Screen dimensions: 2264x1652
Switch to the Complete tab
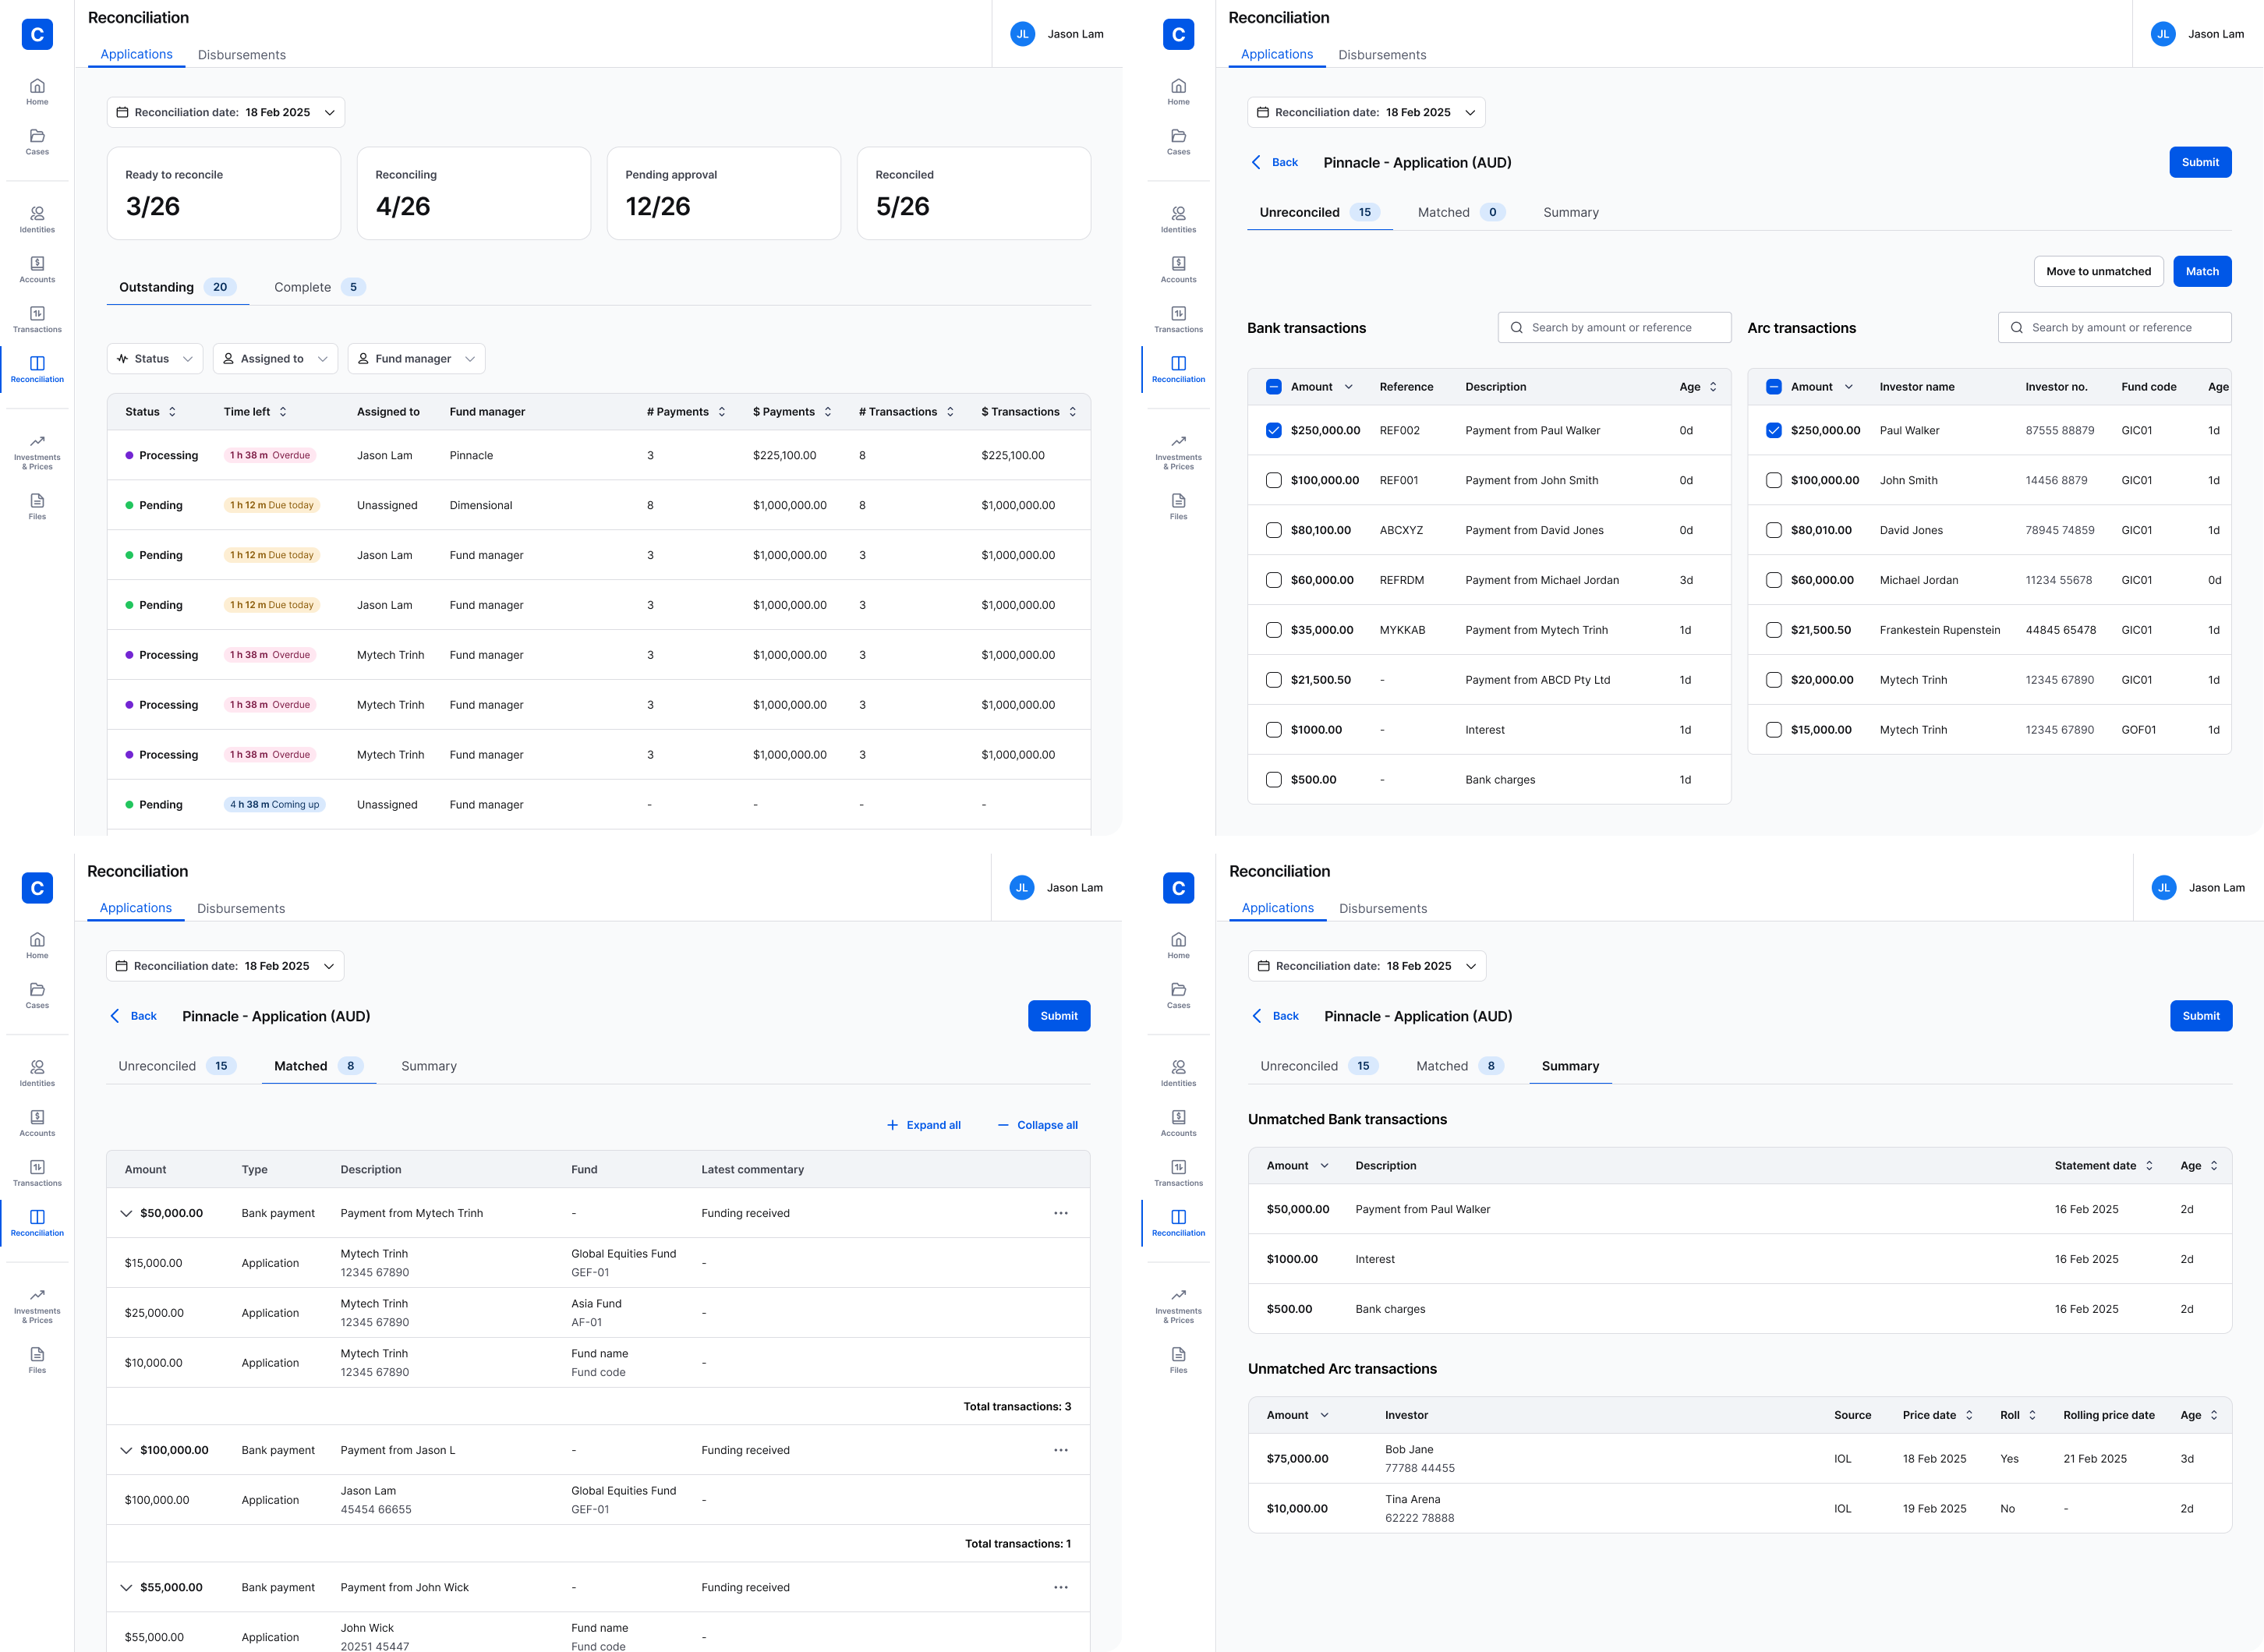318,287
